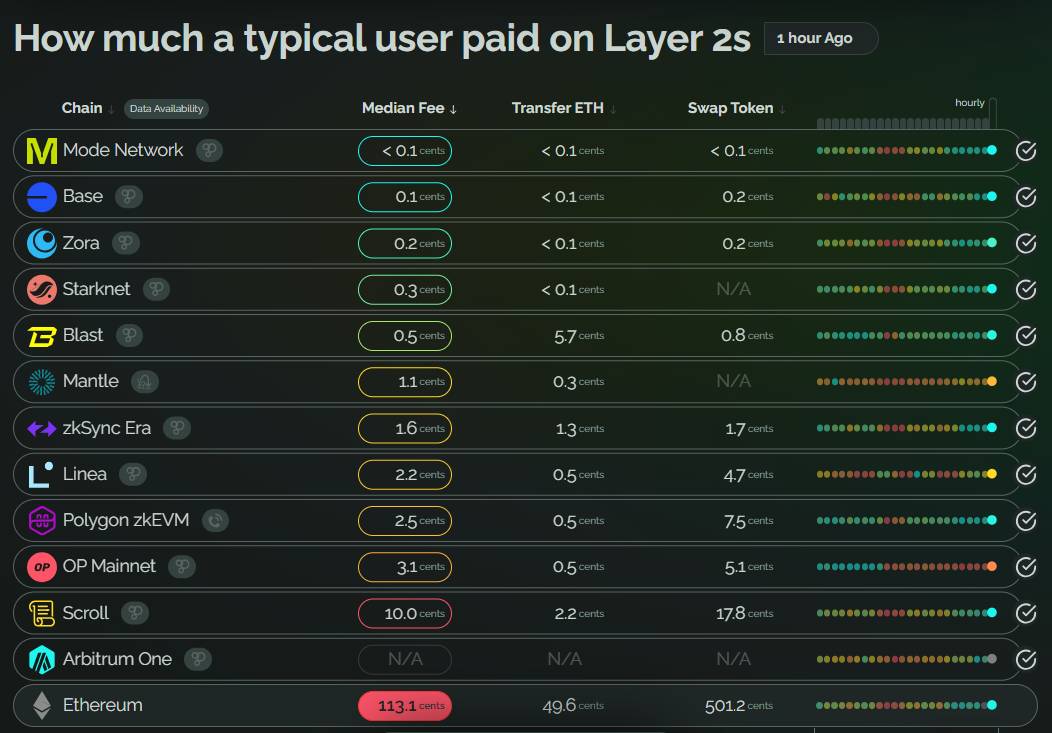Select the highlighted latest hour dot for Mode Network
The image size is (1052, 733).
tap(992, 150)
